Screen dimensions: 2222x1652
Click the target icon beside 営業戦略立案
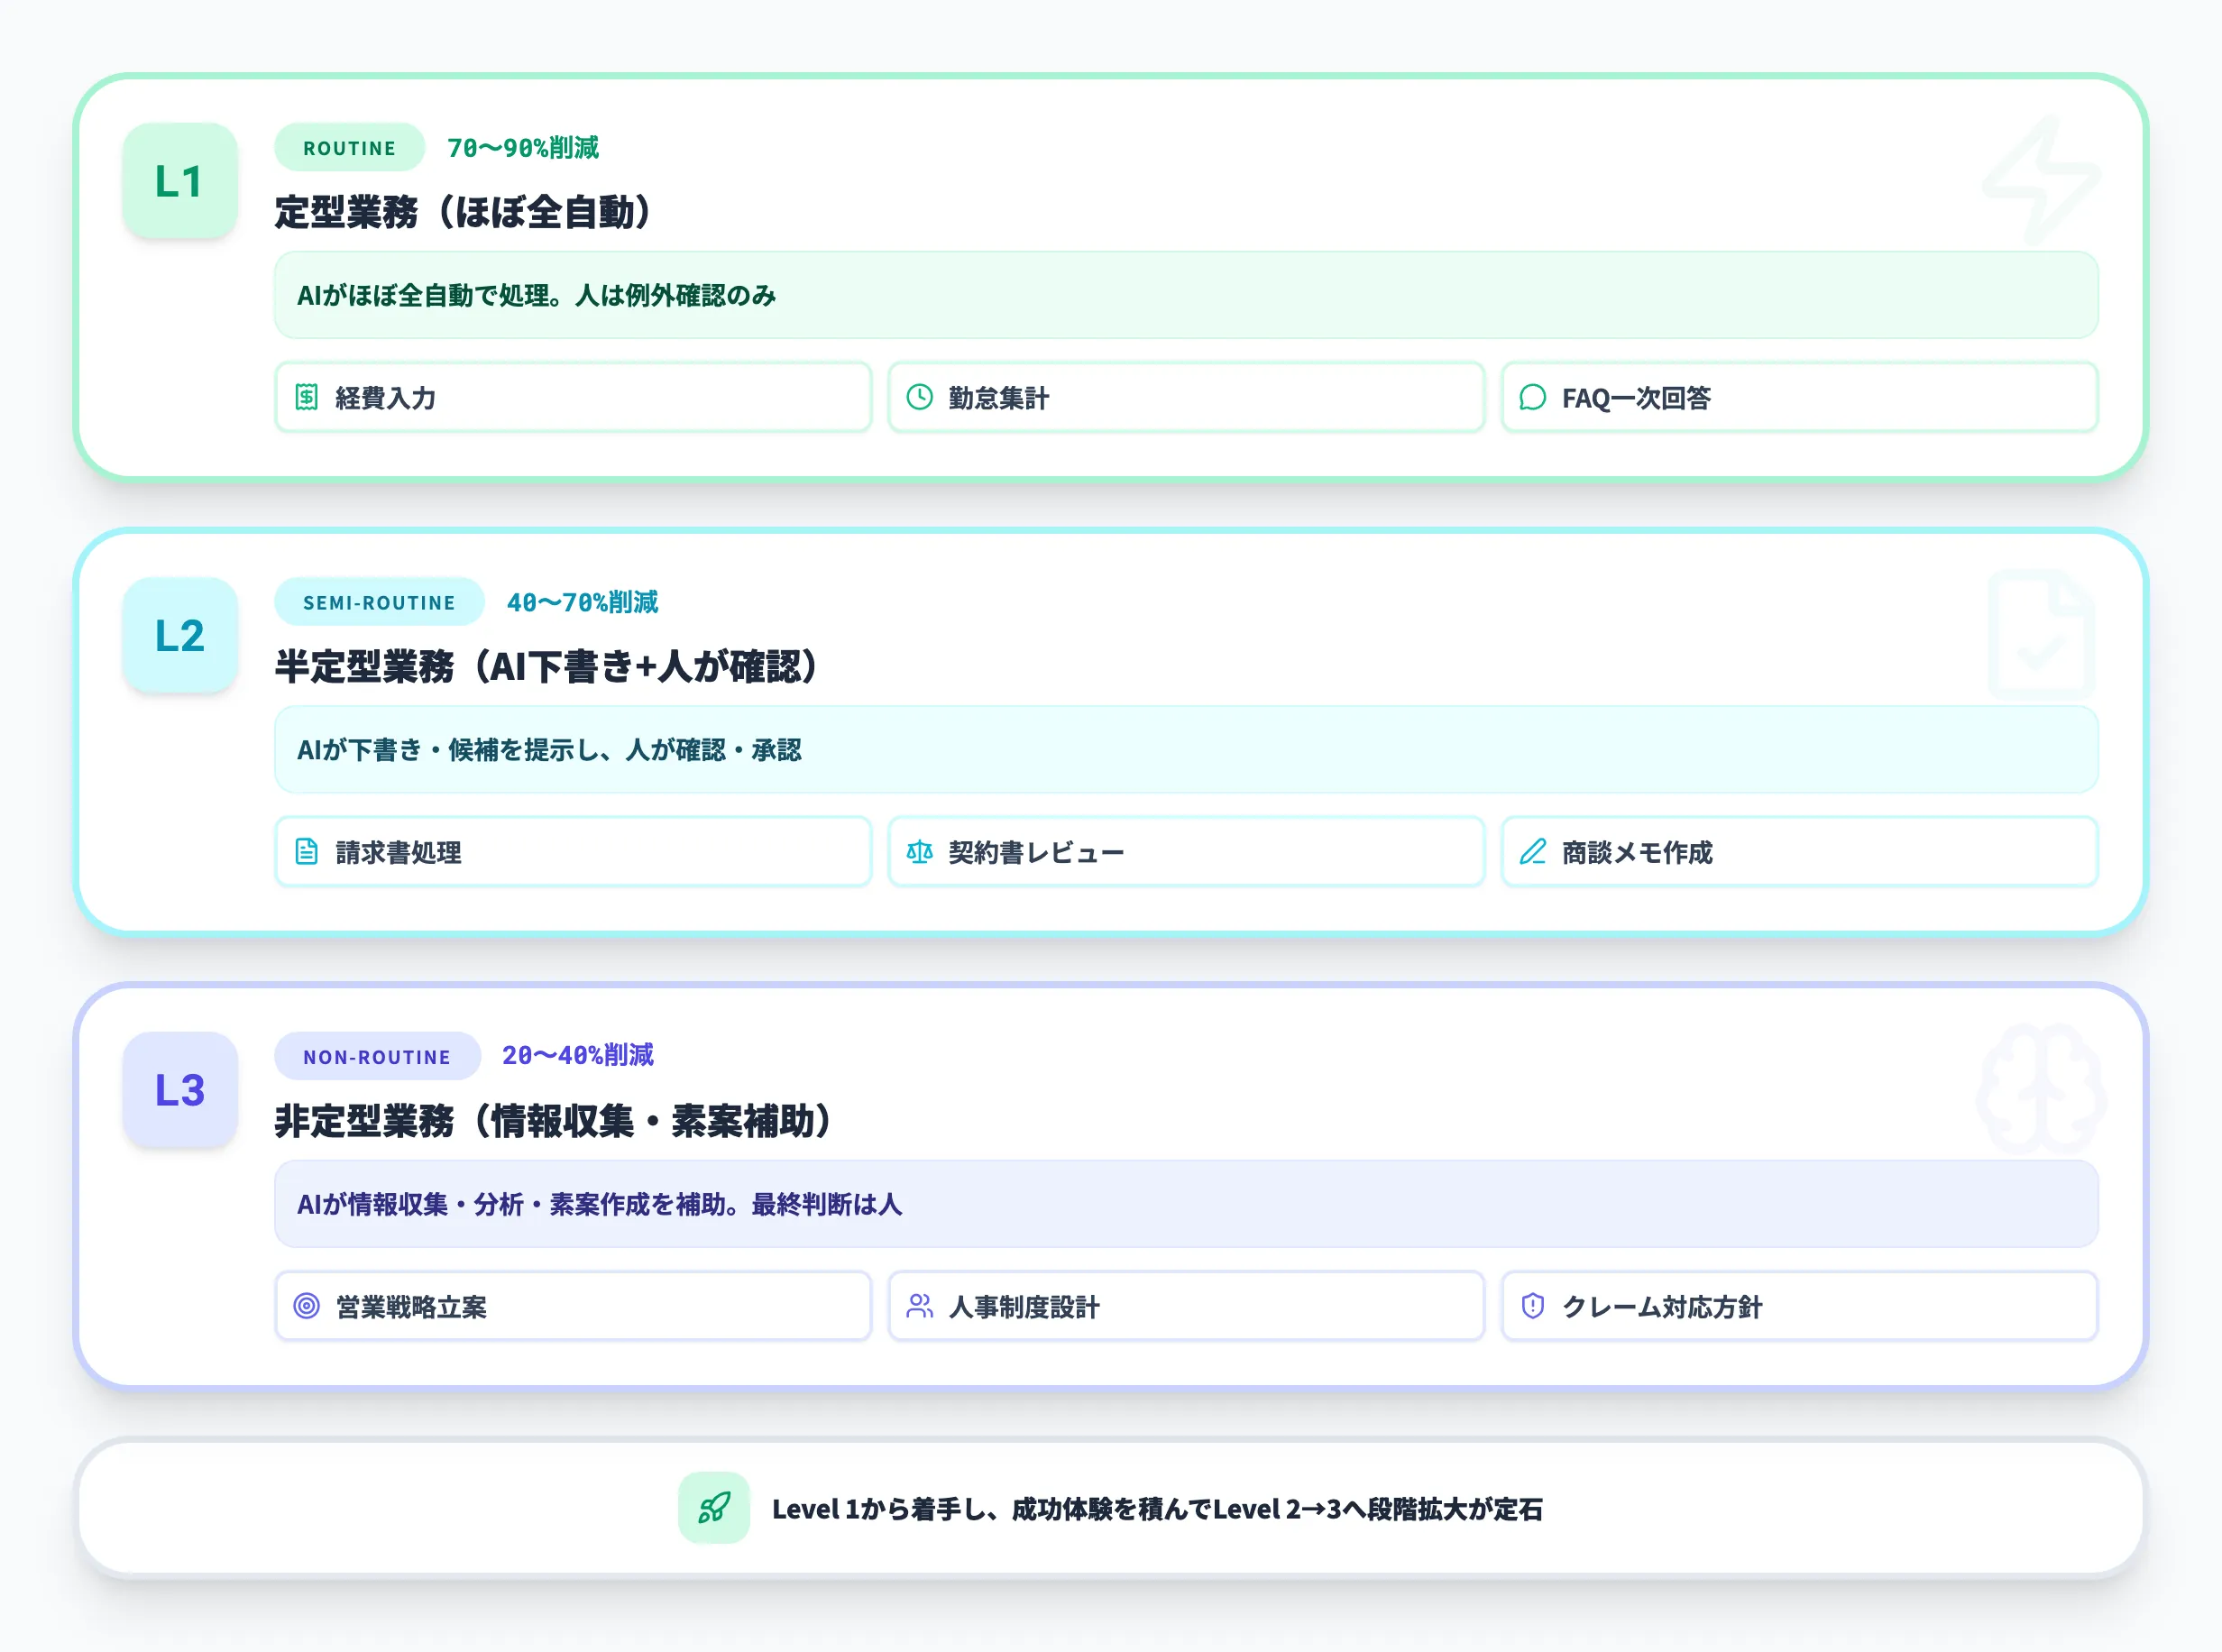[306, 1306]
